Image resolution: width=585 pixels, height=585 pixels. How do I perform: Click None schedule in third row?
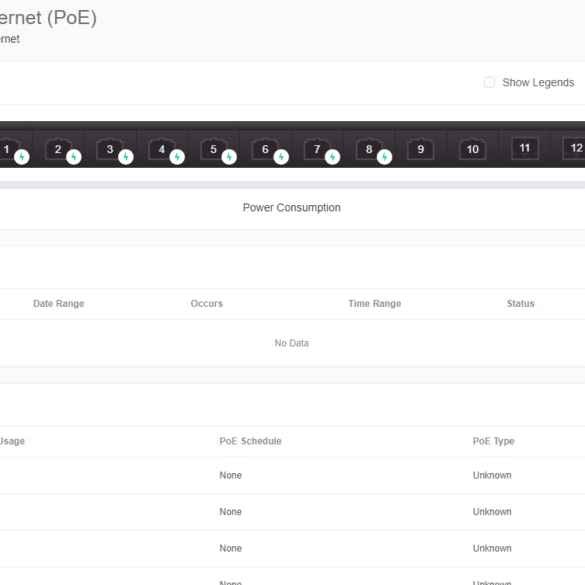point(231,548)
